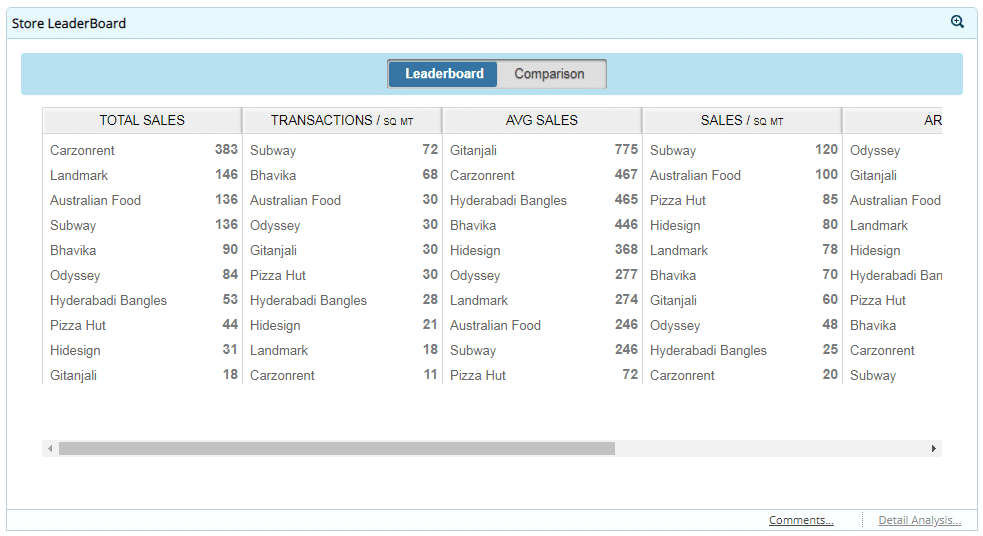Viewport: 983px width, 536px height.
Task: Select Carzonrent in the partially visible last column
Action: (x=882, y=351)
